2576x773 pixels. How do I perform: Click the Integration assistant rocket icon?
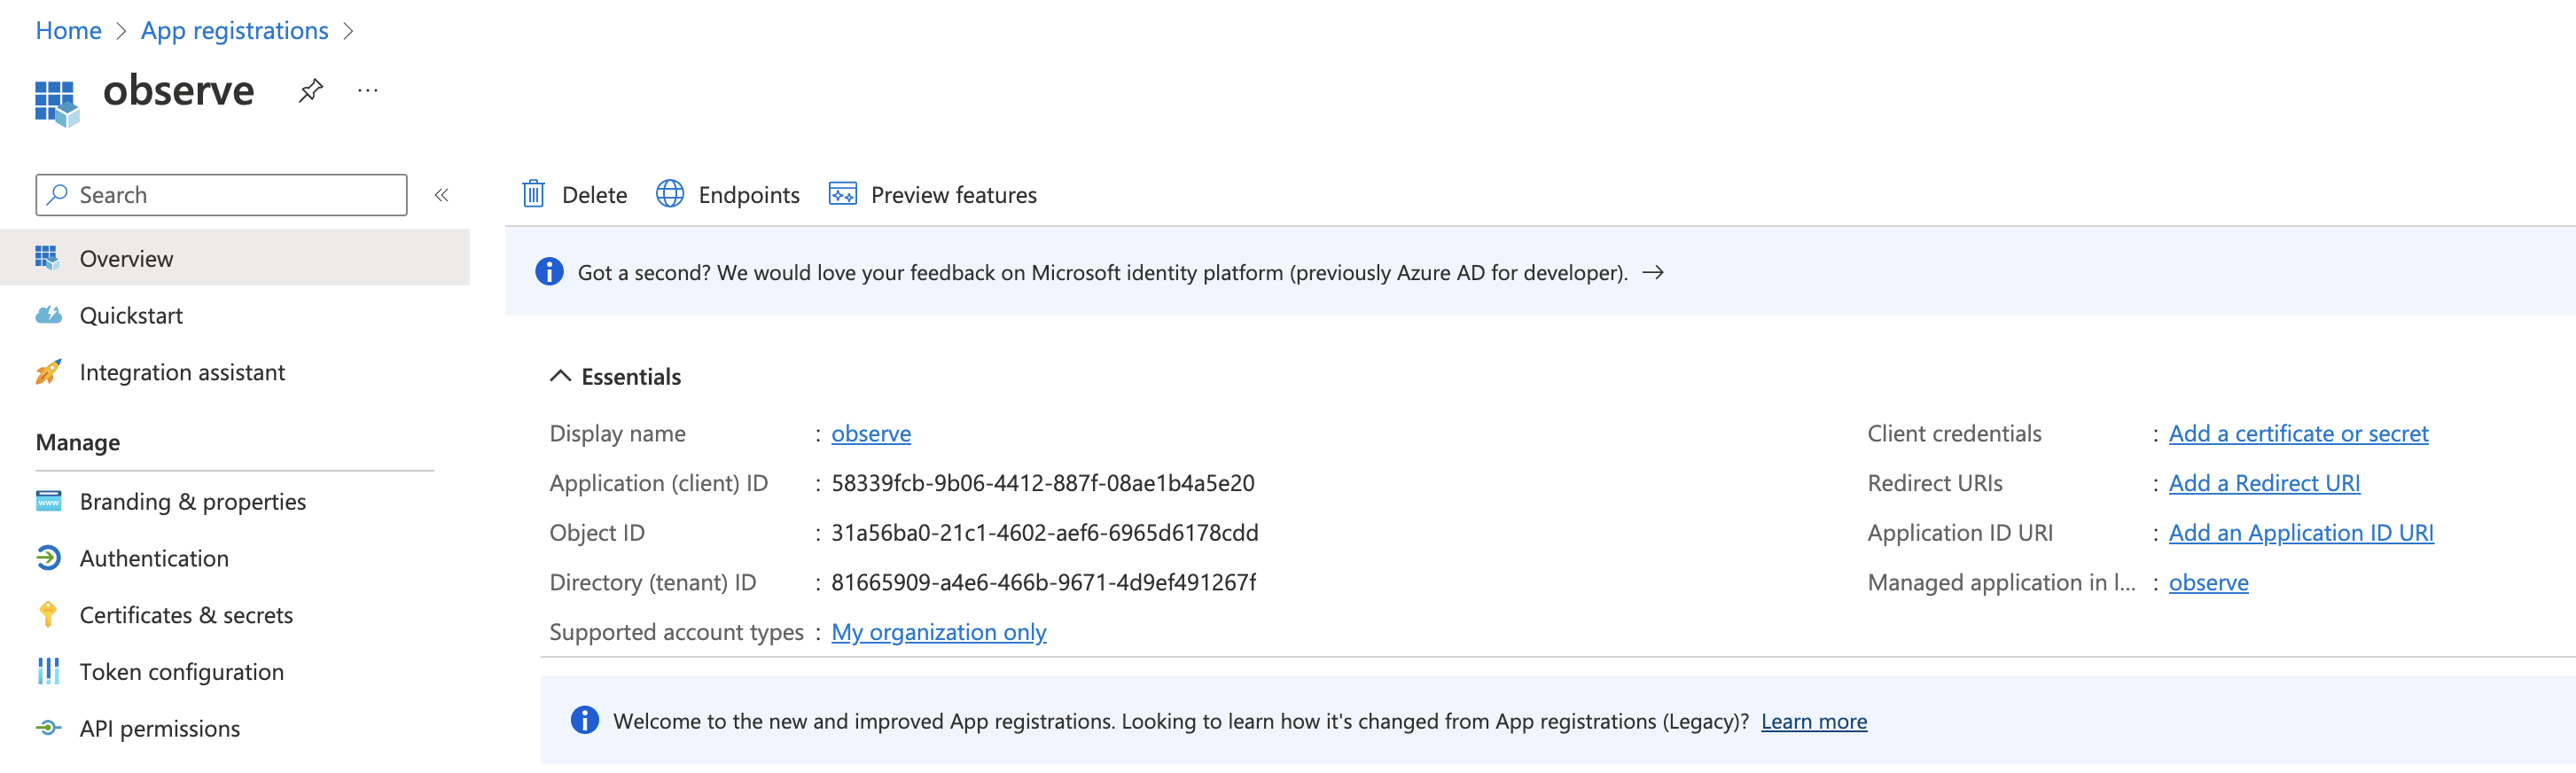point(48,372)
